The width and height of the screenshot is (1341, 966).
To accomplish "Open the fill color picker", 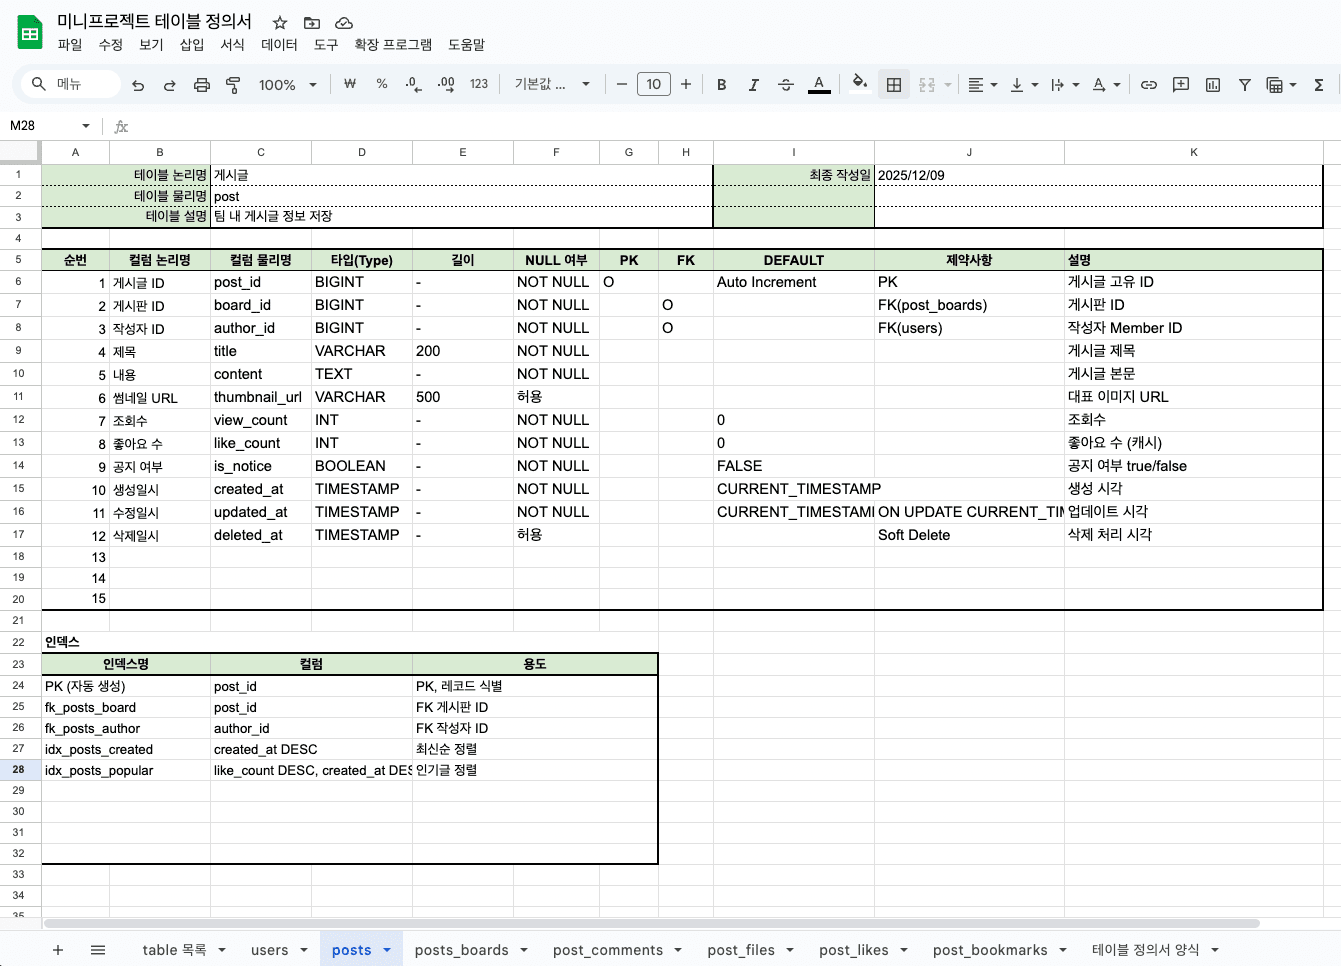I will pyautogui.click(x=859, y=84).
